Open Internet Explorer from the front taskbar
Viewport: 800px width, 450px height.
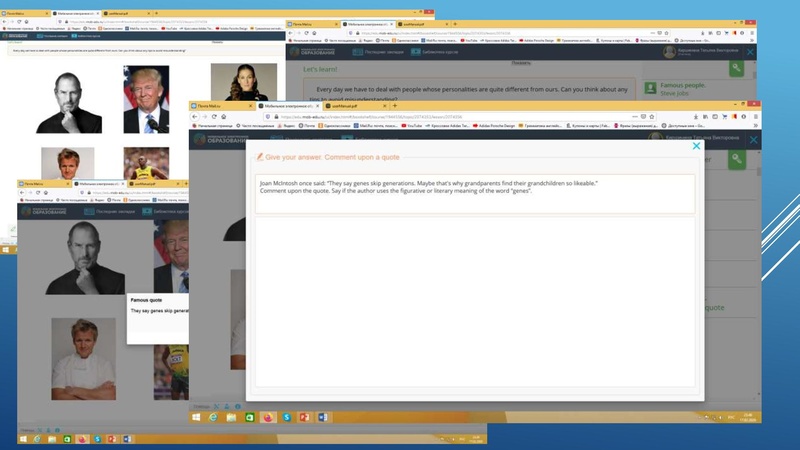tap(212, 416)
